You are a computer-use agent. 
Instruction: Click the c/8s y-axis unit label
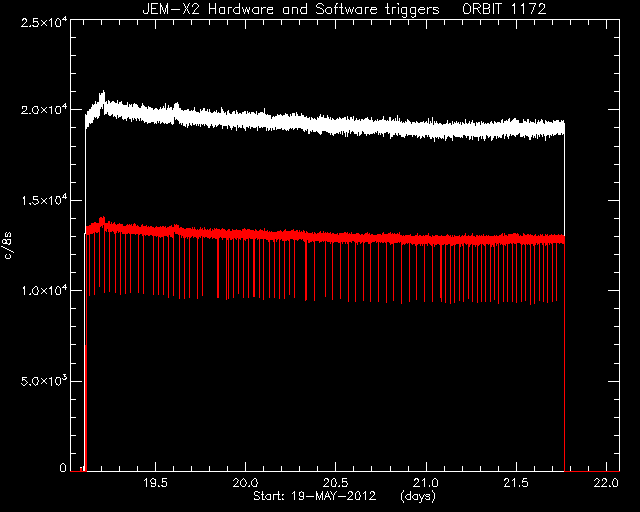pos(8,246)
